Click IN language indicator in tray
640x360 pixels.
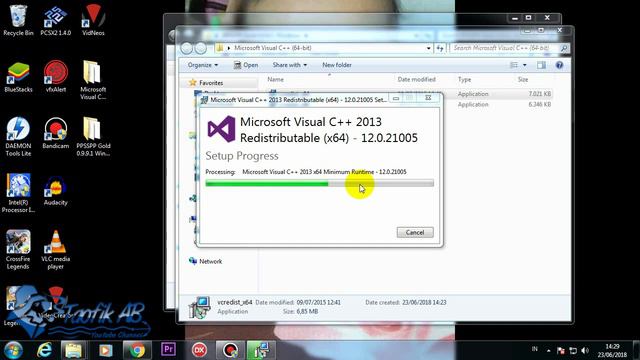pos(534,349)
